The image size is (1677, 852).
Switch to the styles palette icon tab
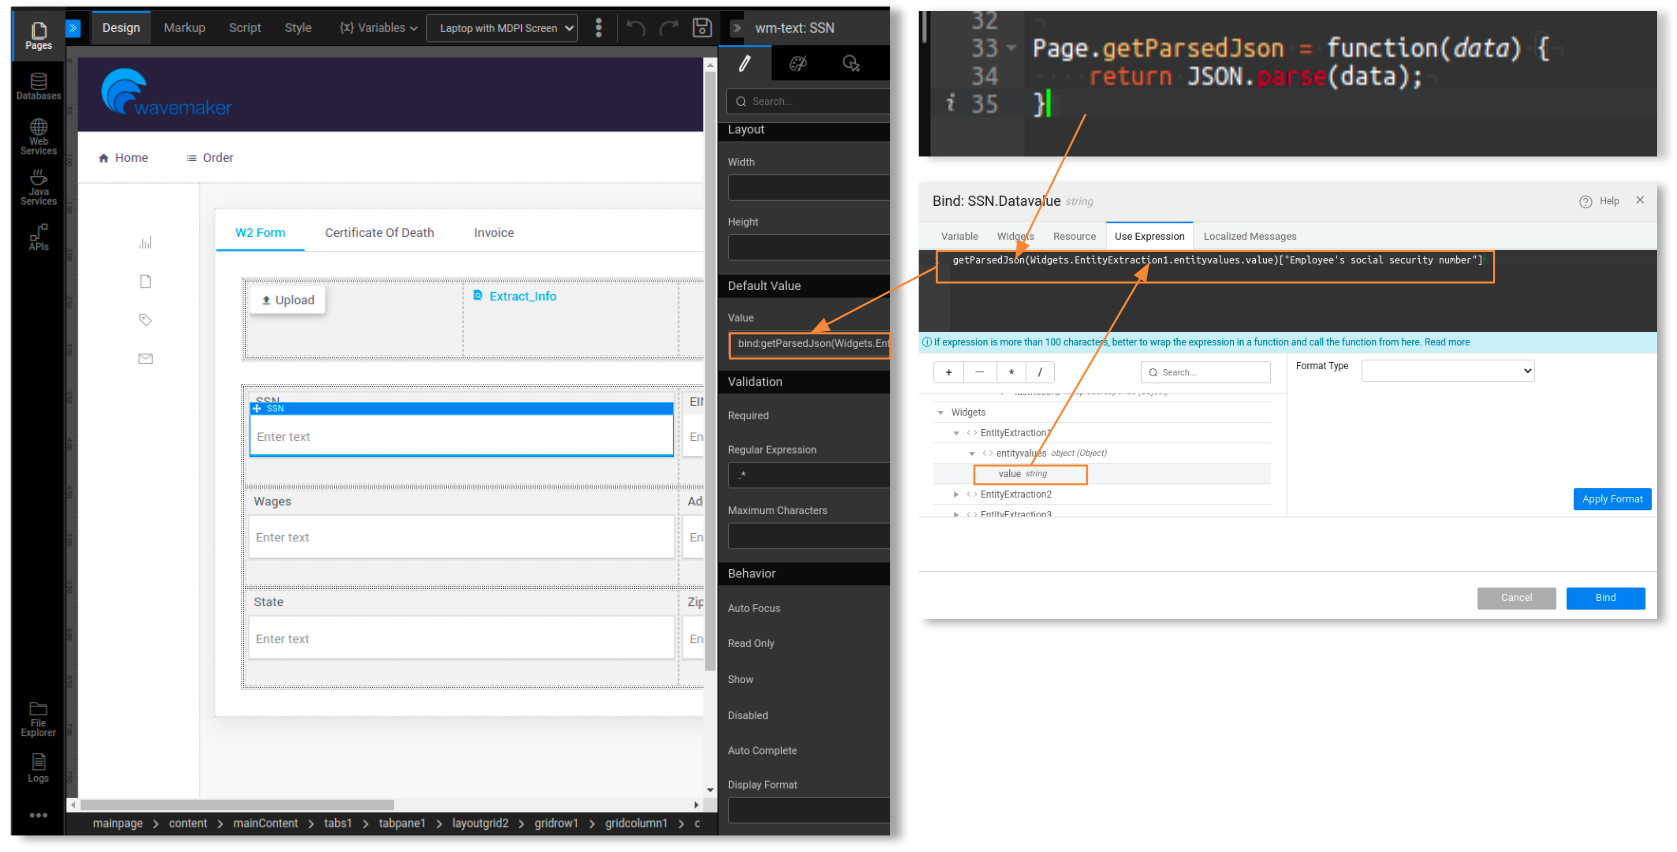tap(797, 64)
